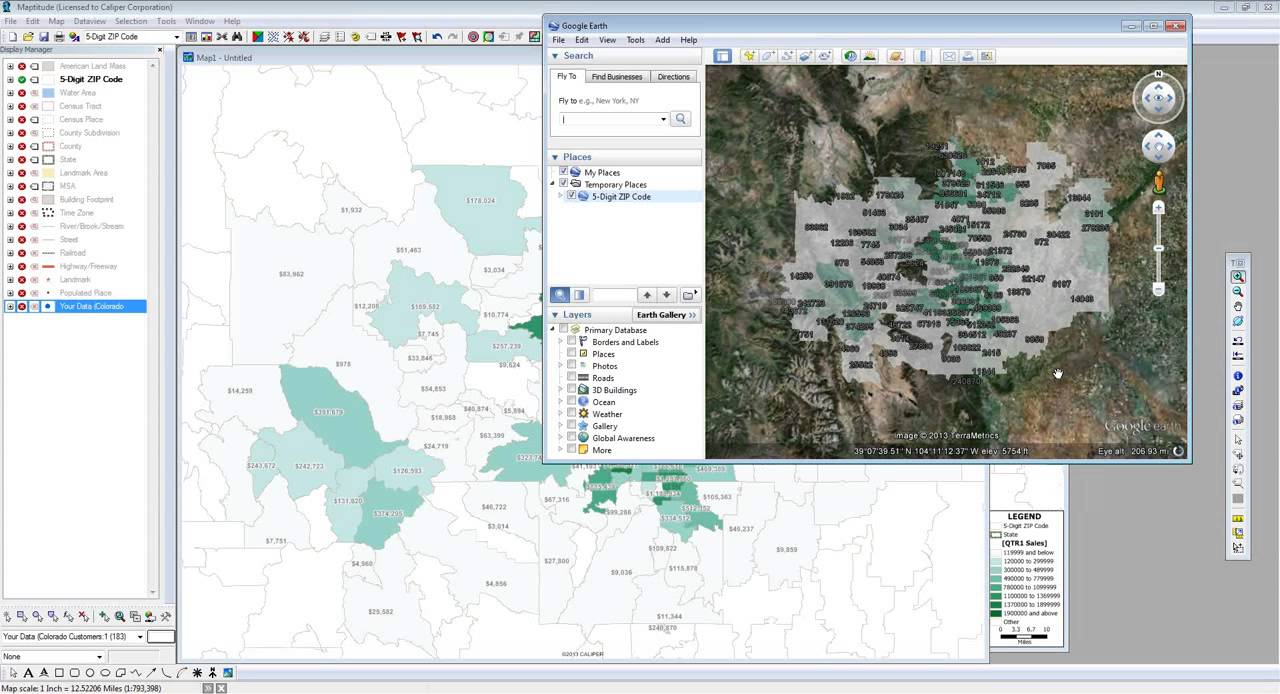
Task: Click the New file icon in Maptitude toolbar
Action: 12,37
